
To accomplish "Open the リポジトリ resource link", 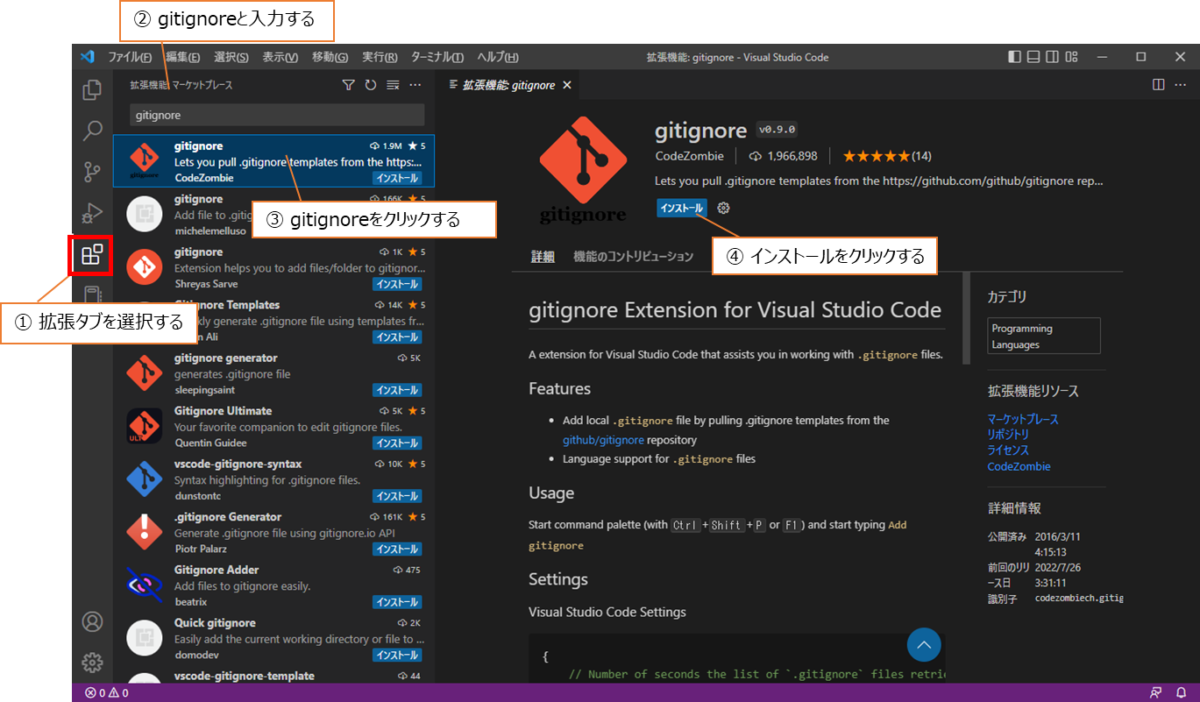I will coord(1007,435).
